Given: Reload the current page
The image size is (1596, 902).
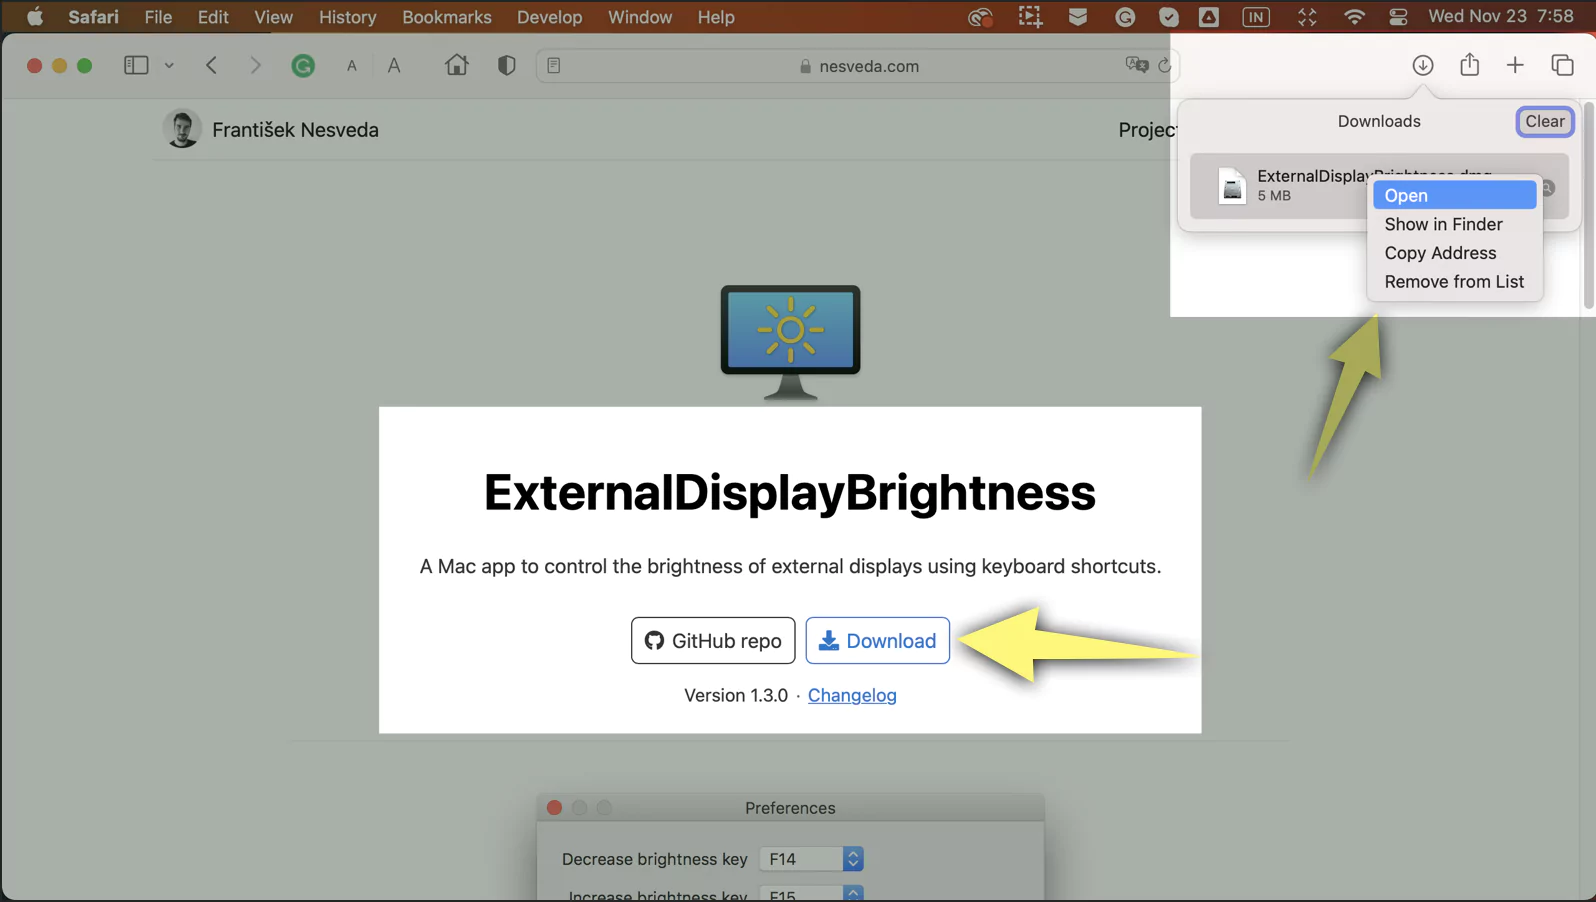Looking at the screenshot, I should click(x=1164, y=66).
